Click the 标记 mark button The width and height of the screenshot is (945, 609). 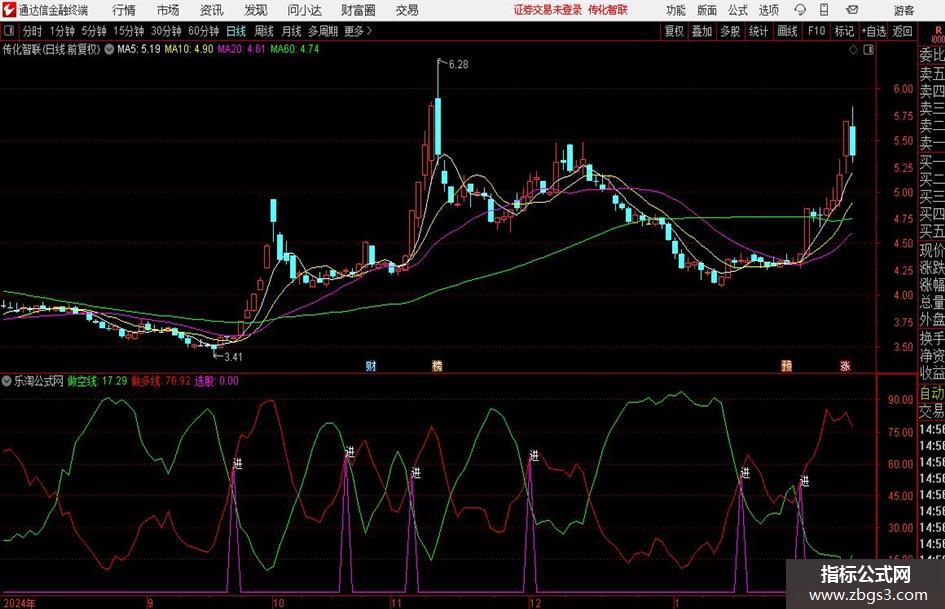844,31
